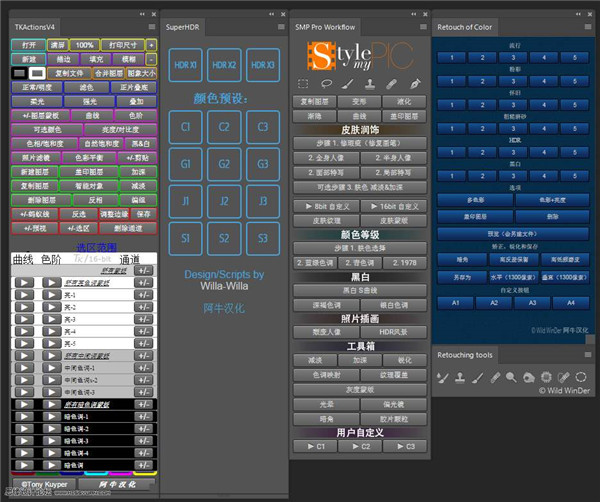Image resolution: width=600 pixels, height=502 pixels.
Task: Click the white-bordered swatch in TKActionsV4
Action: click(37, 73)
